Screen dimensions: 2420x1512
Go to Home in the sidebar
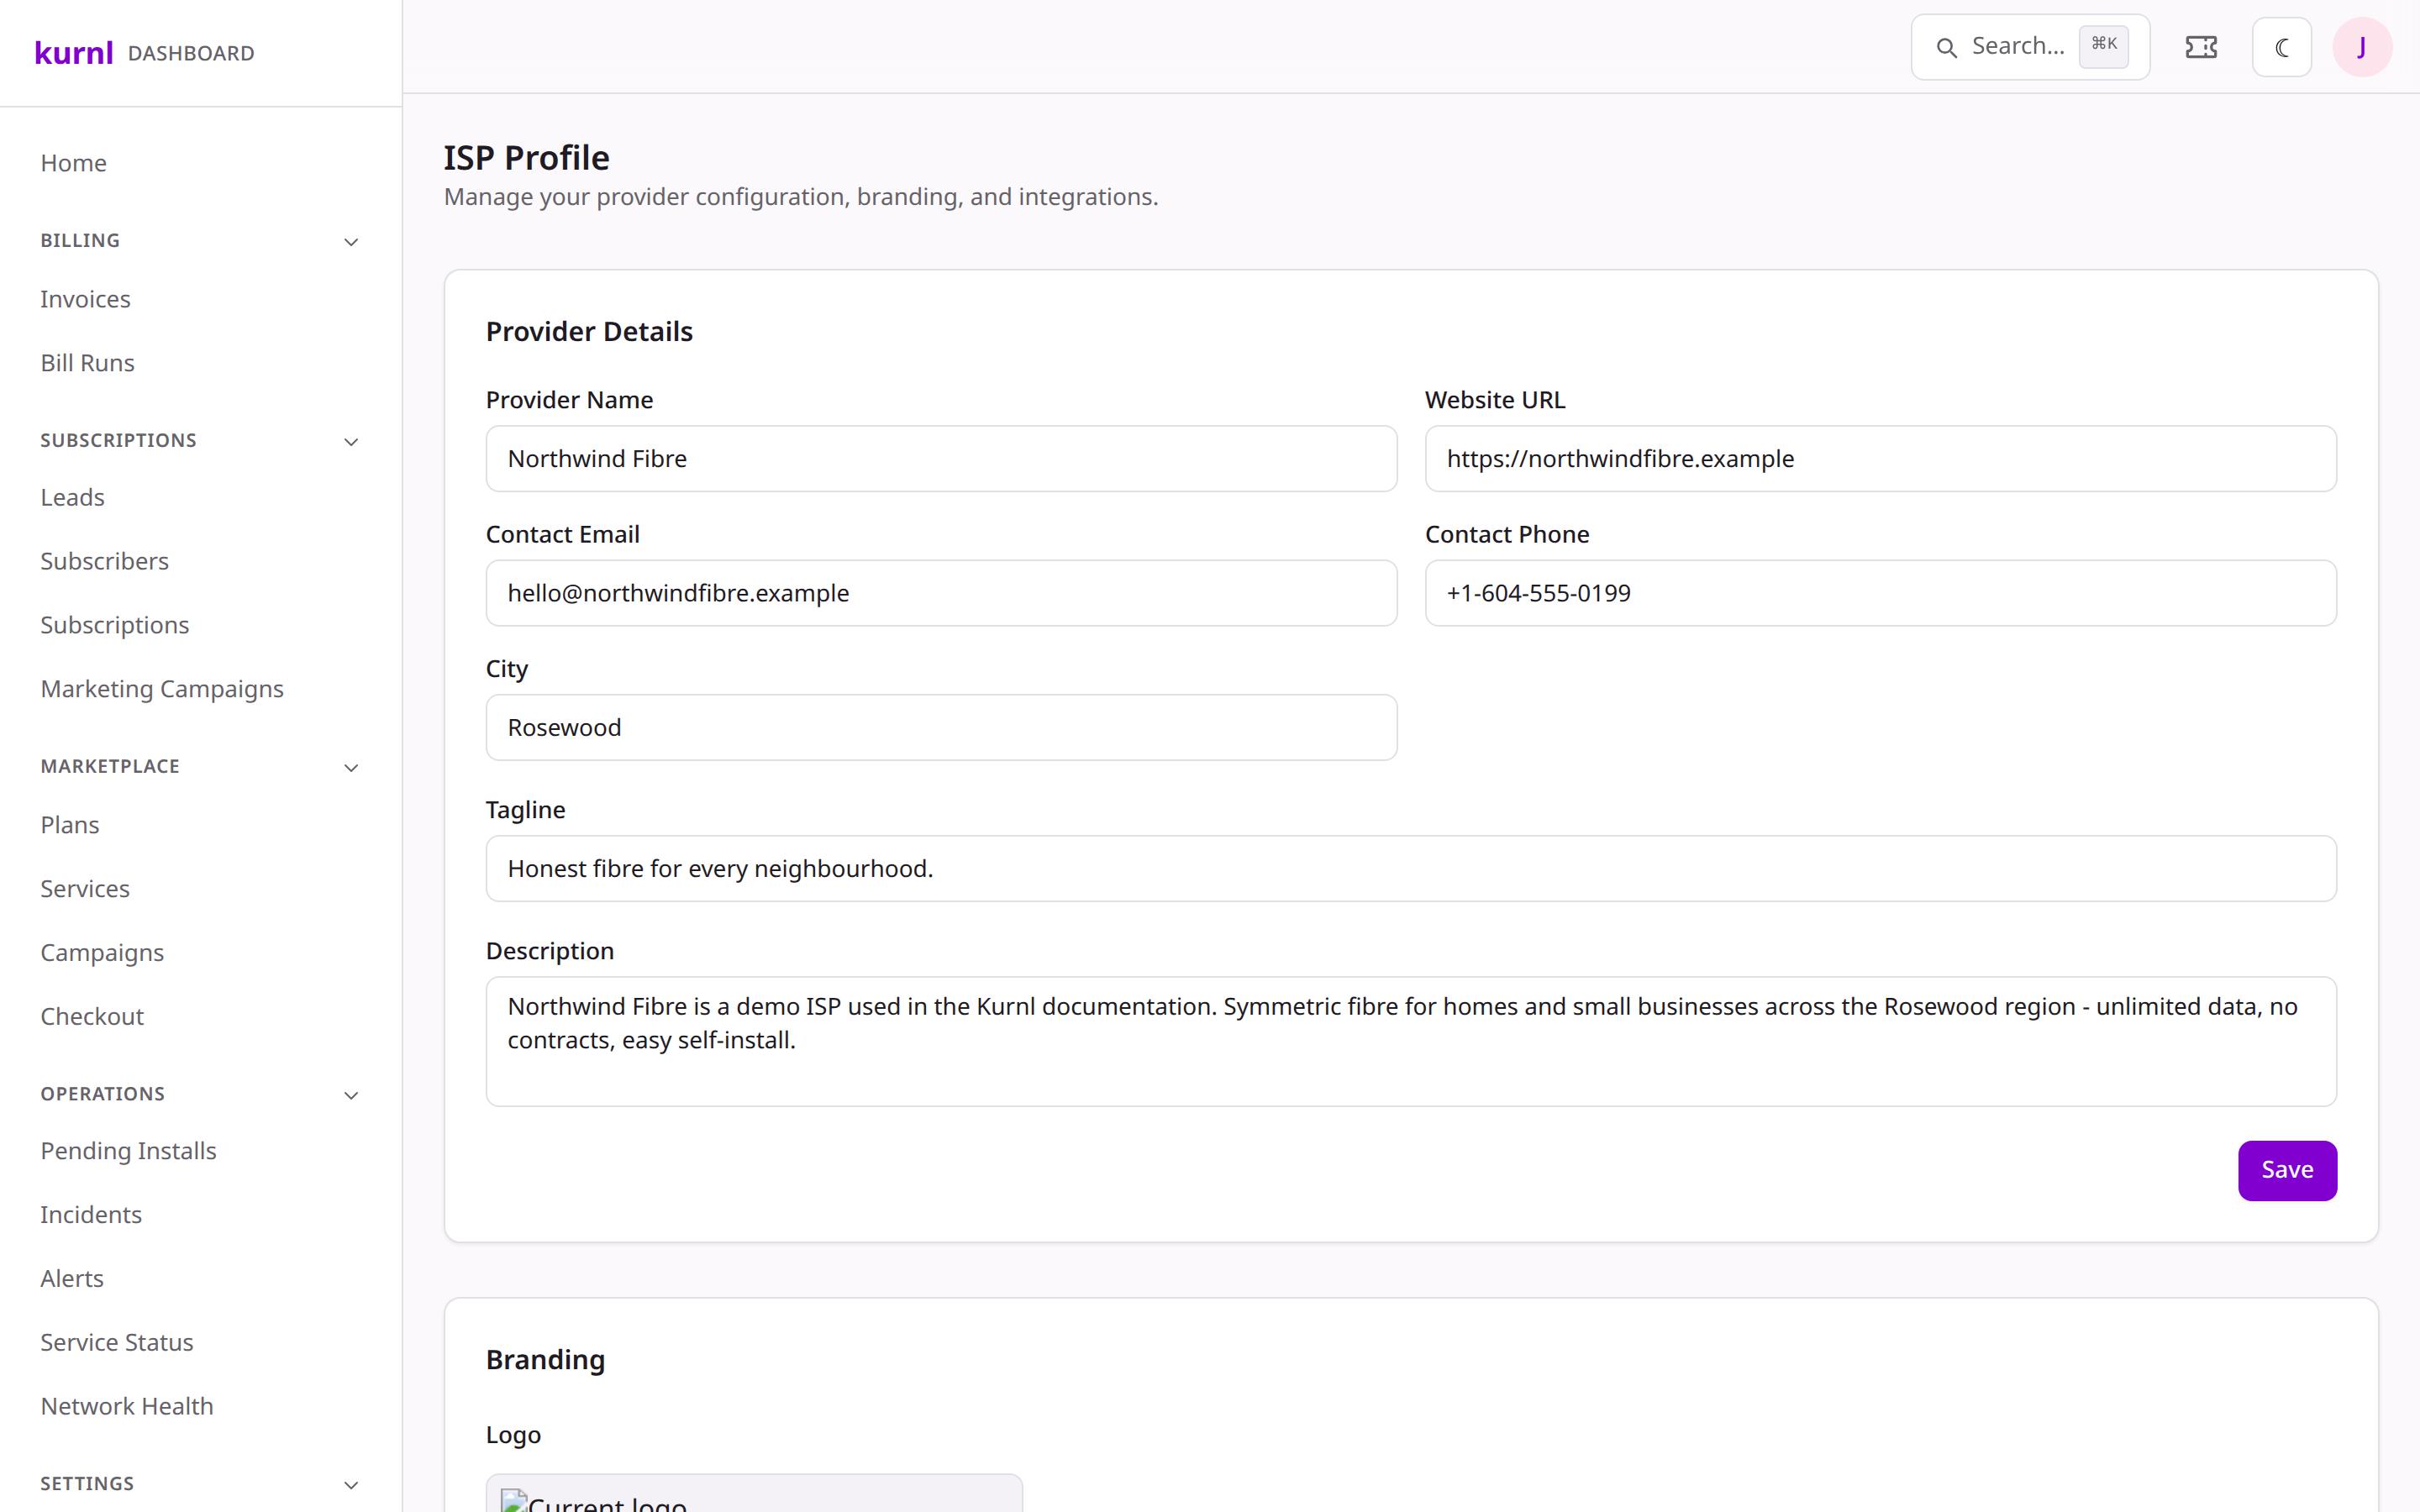(73, 163)
